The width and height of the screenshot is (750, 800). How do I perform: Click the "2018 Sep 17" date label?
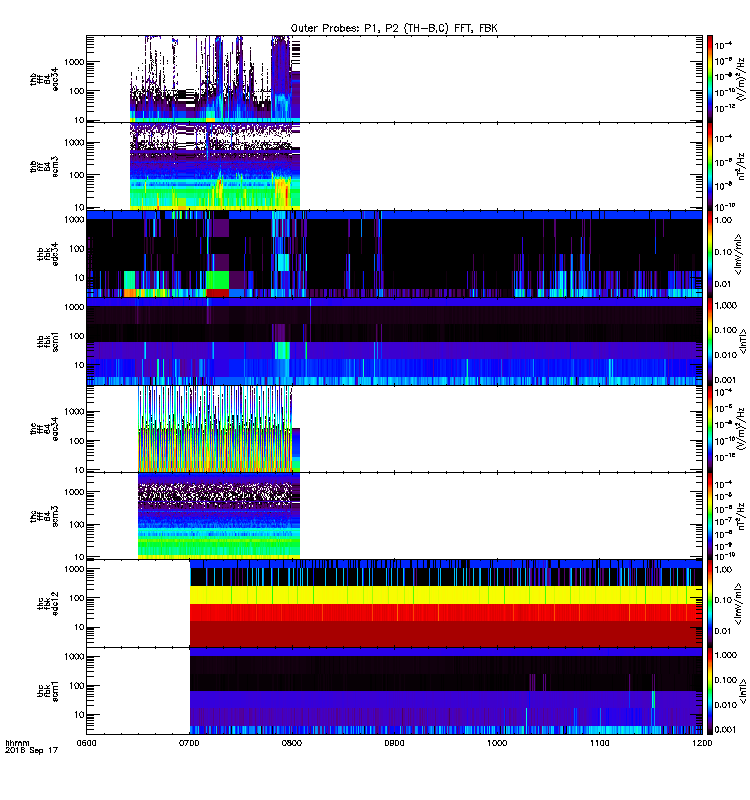tap(31, 751)
